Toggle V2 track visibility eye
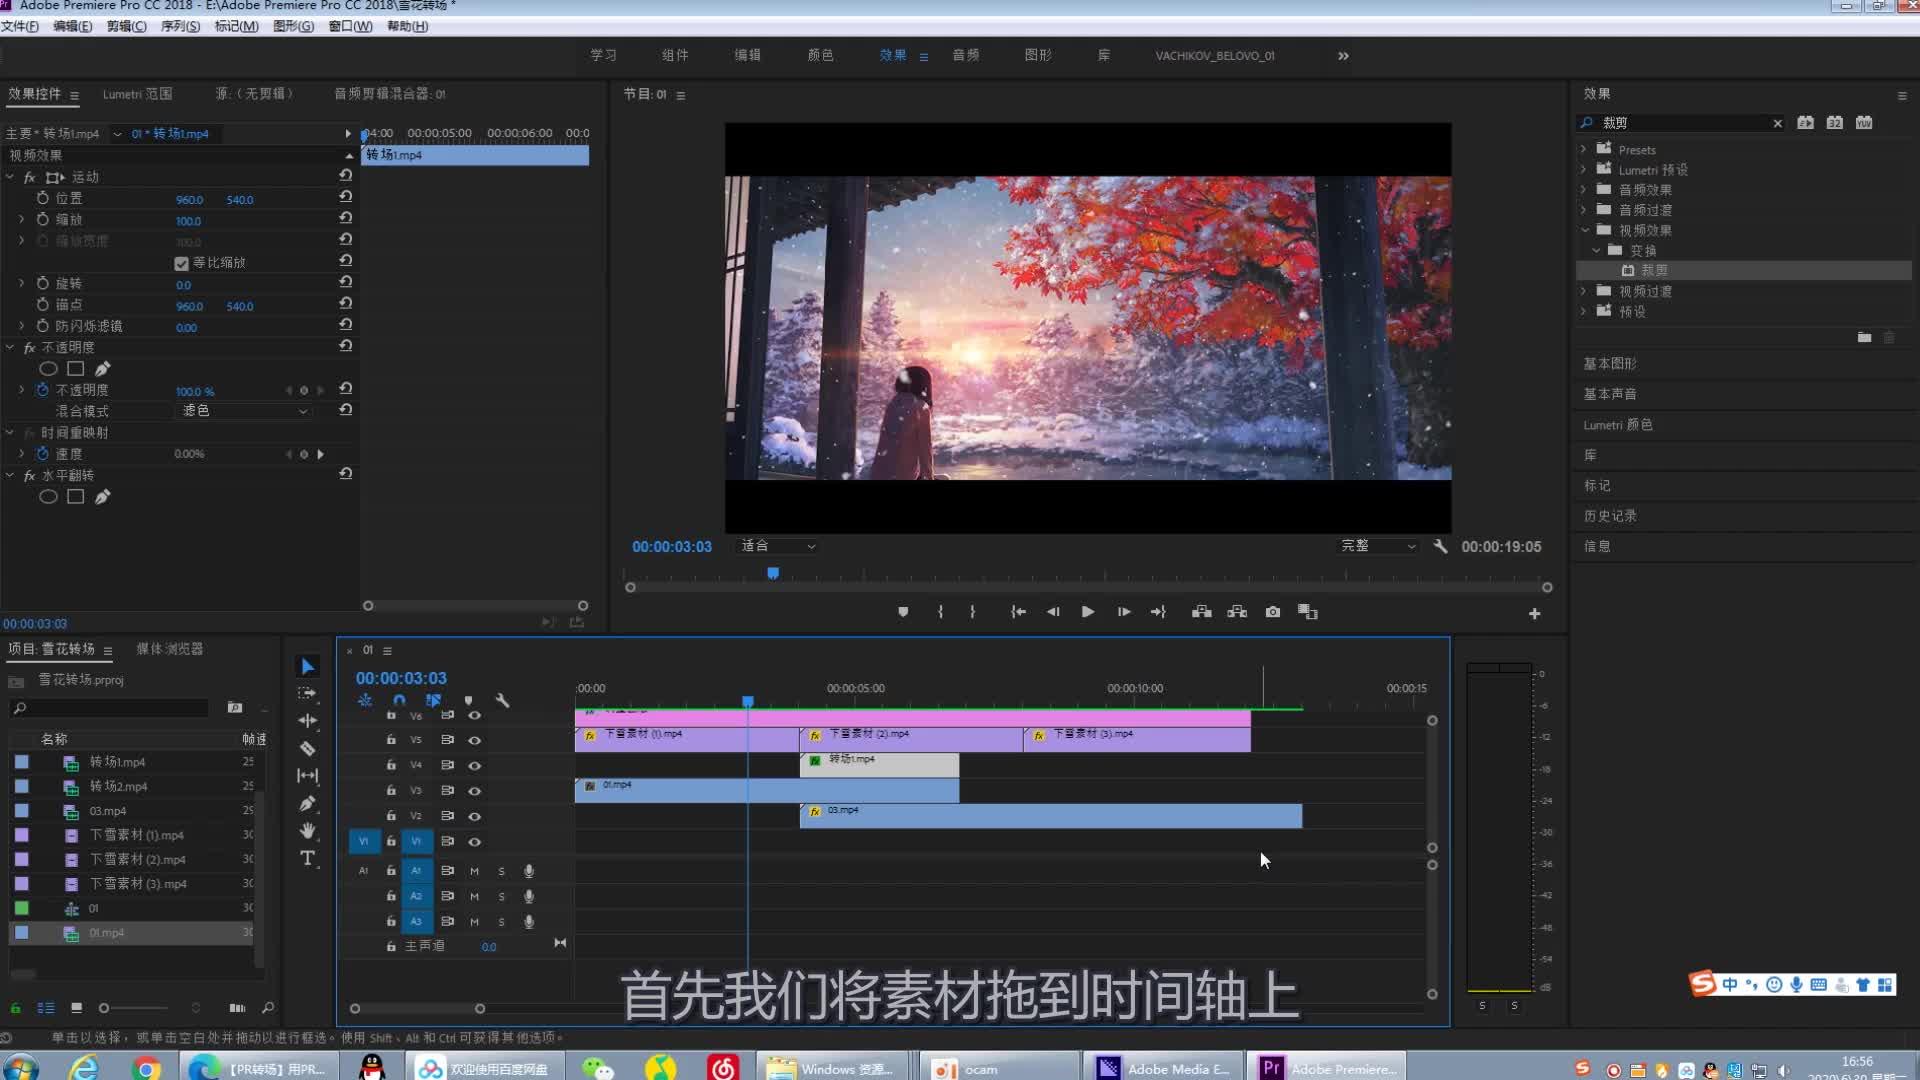The height and width of the screenshot is (1080, 1920). tap(475, 817)
